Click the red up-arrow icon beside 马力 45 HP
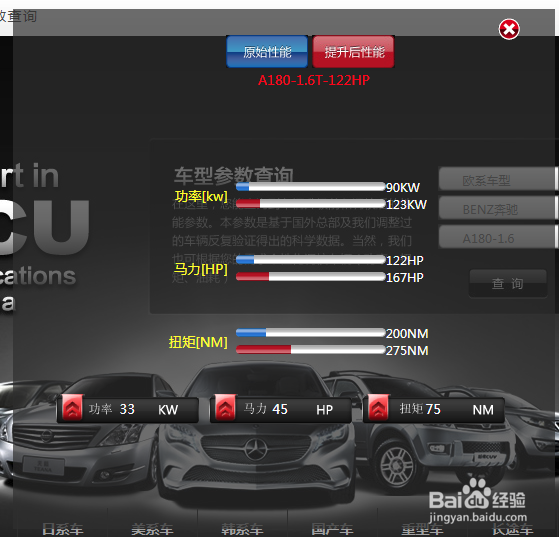 pos(225,408)
